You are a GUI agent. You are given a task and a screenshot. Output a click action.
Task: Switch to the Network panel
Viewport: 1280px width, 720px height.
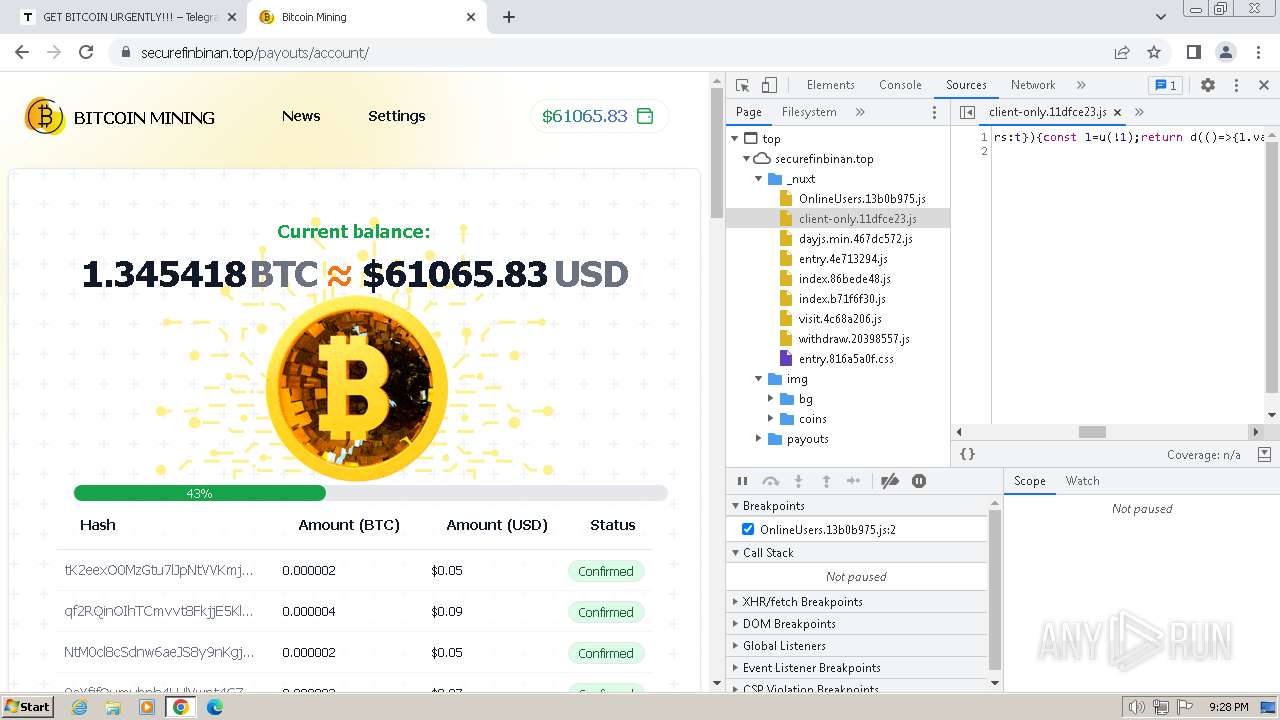(x=1033, y=85)
